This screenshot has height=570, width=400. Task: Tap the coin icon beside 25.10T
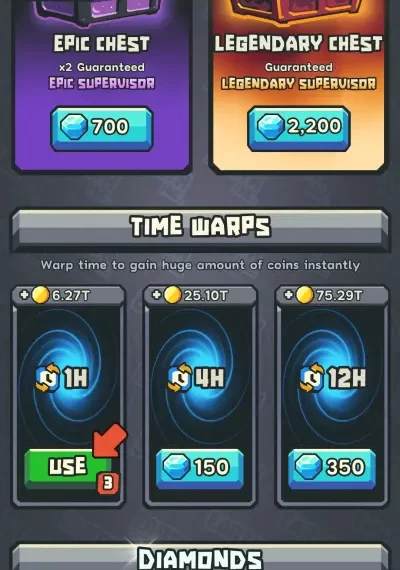pos(172,295)
